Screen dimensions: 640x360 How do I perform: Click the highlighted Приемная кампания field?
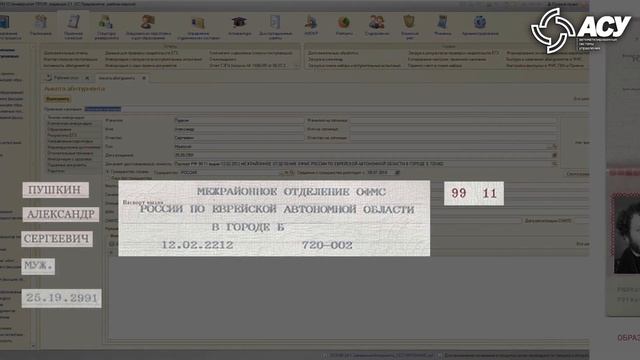coord(103,109)
